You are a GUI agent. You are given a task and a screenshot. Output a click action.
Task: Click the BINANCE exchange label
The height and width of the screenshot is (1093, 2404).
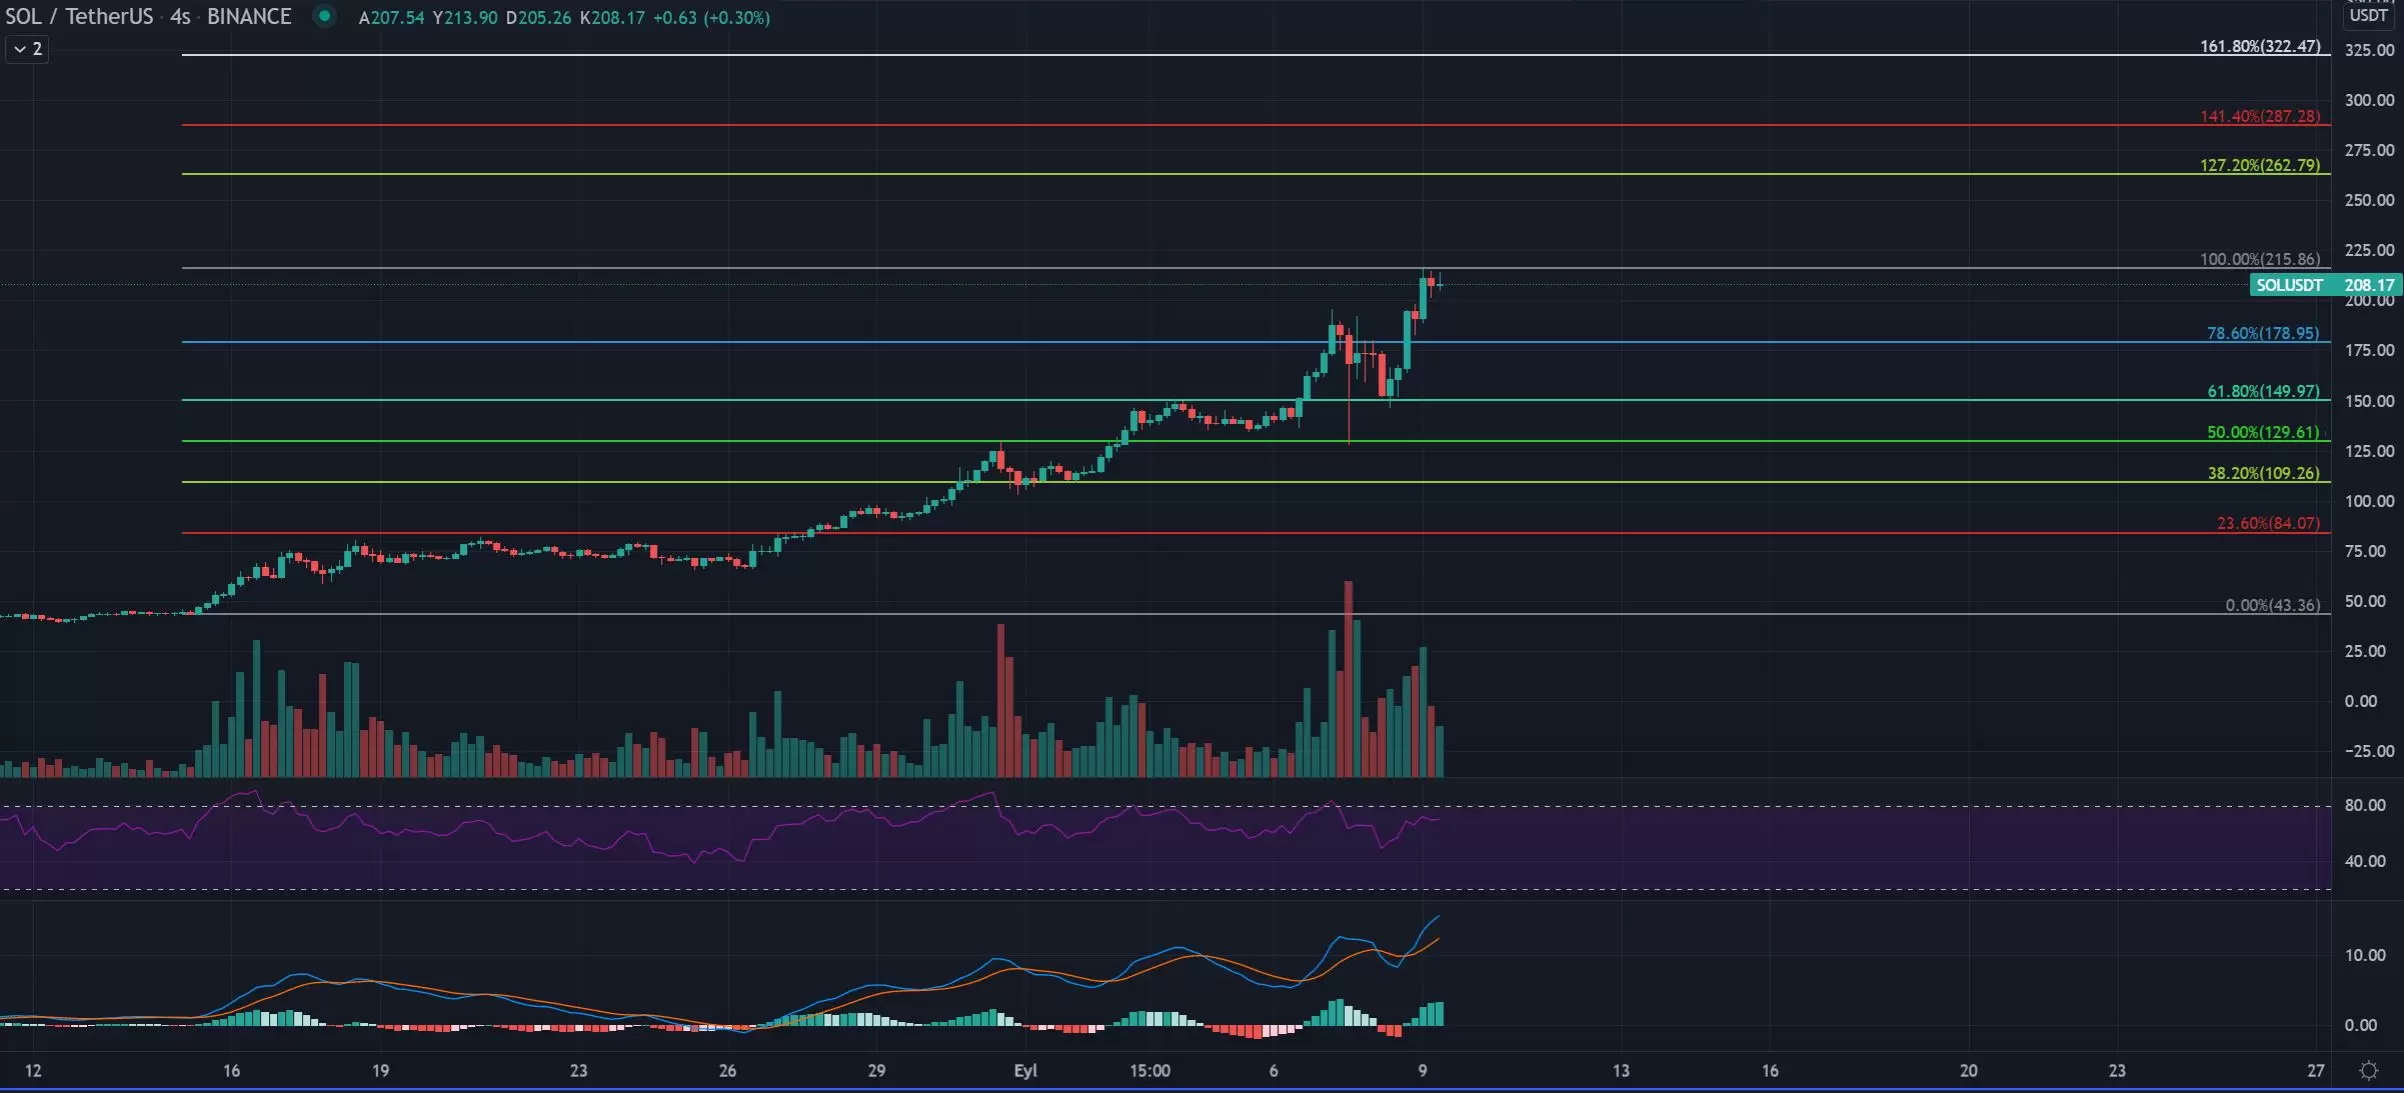[x=249, y=17]
